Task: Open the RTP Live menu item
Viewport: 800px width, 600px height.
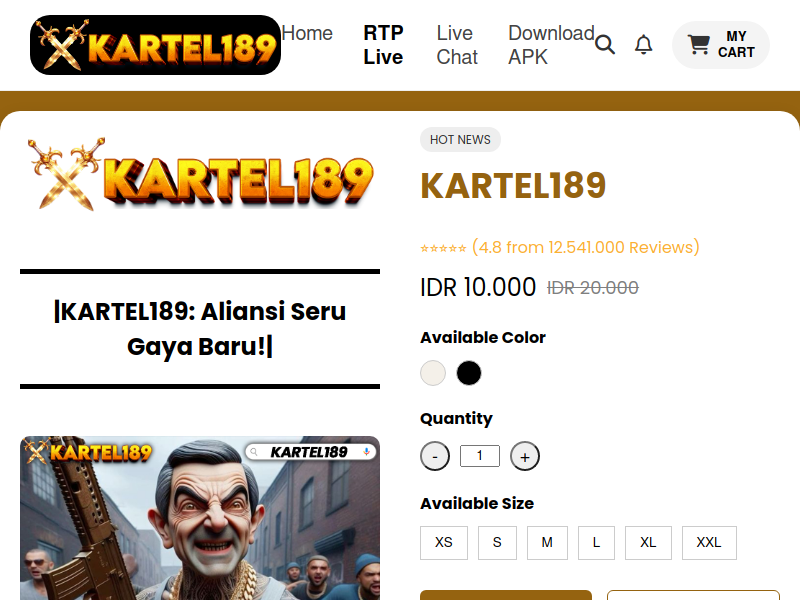Action: [x=383, y=45]
